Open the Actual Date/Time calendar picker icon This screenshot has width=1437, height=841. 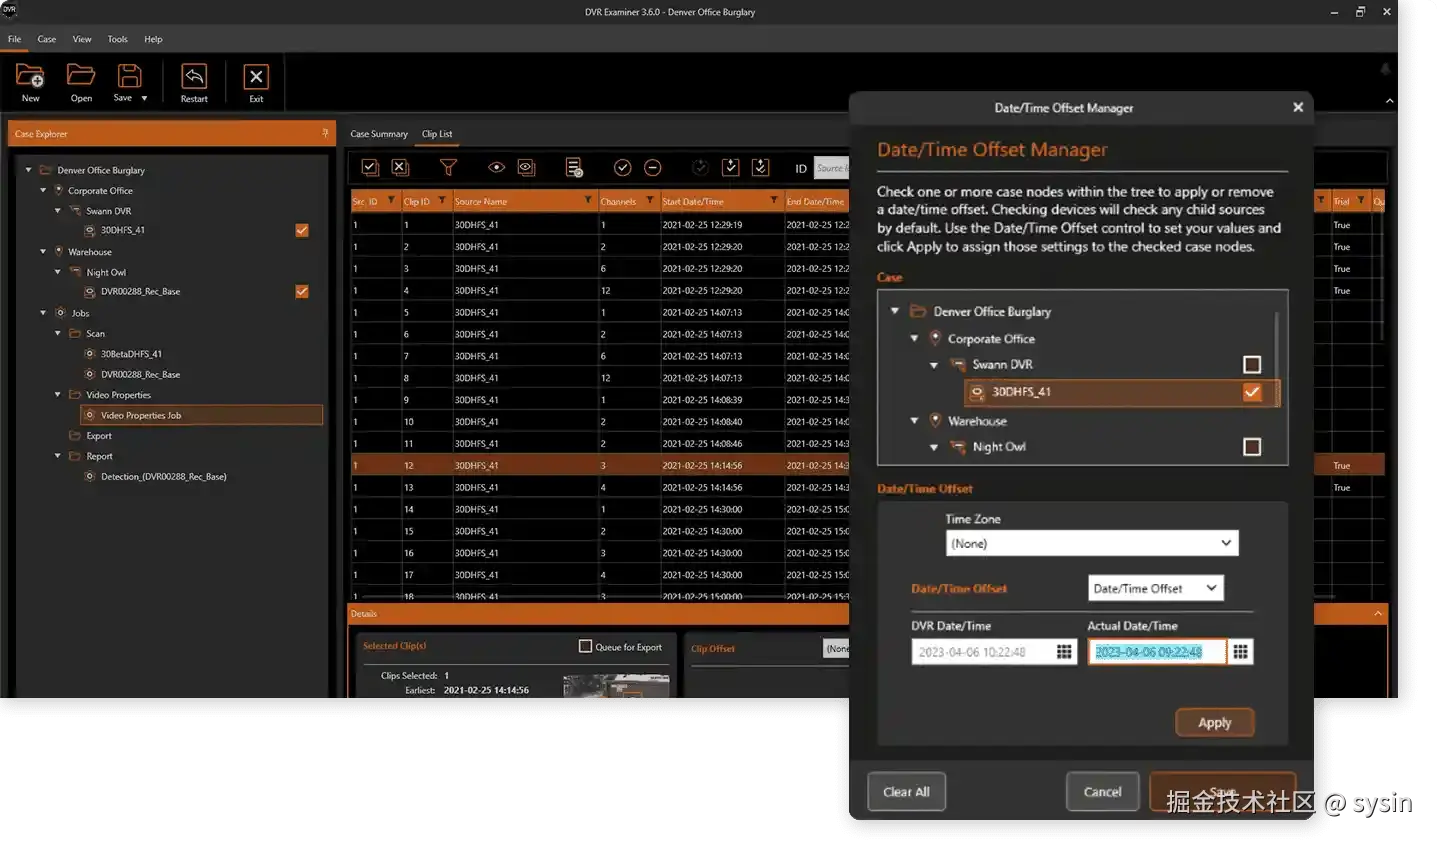click(x=1240, y=652)
